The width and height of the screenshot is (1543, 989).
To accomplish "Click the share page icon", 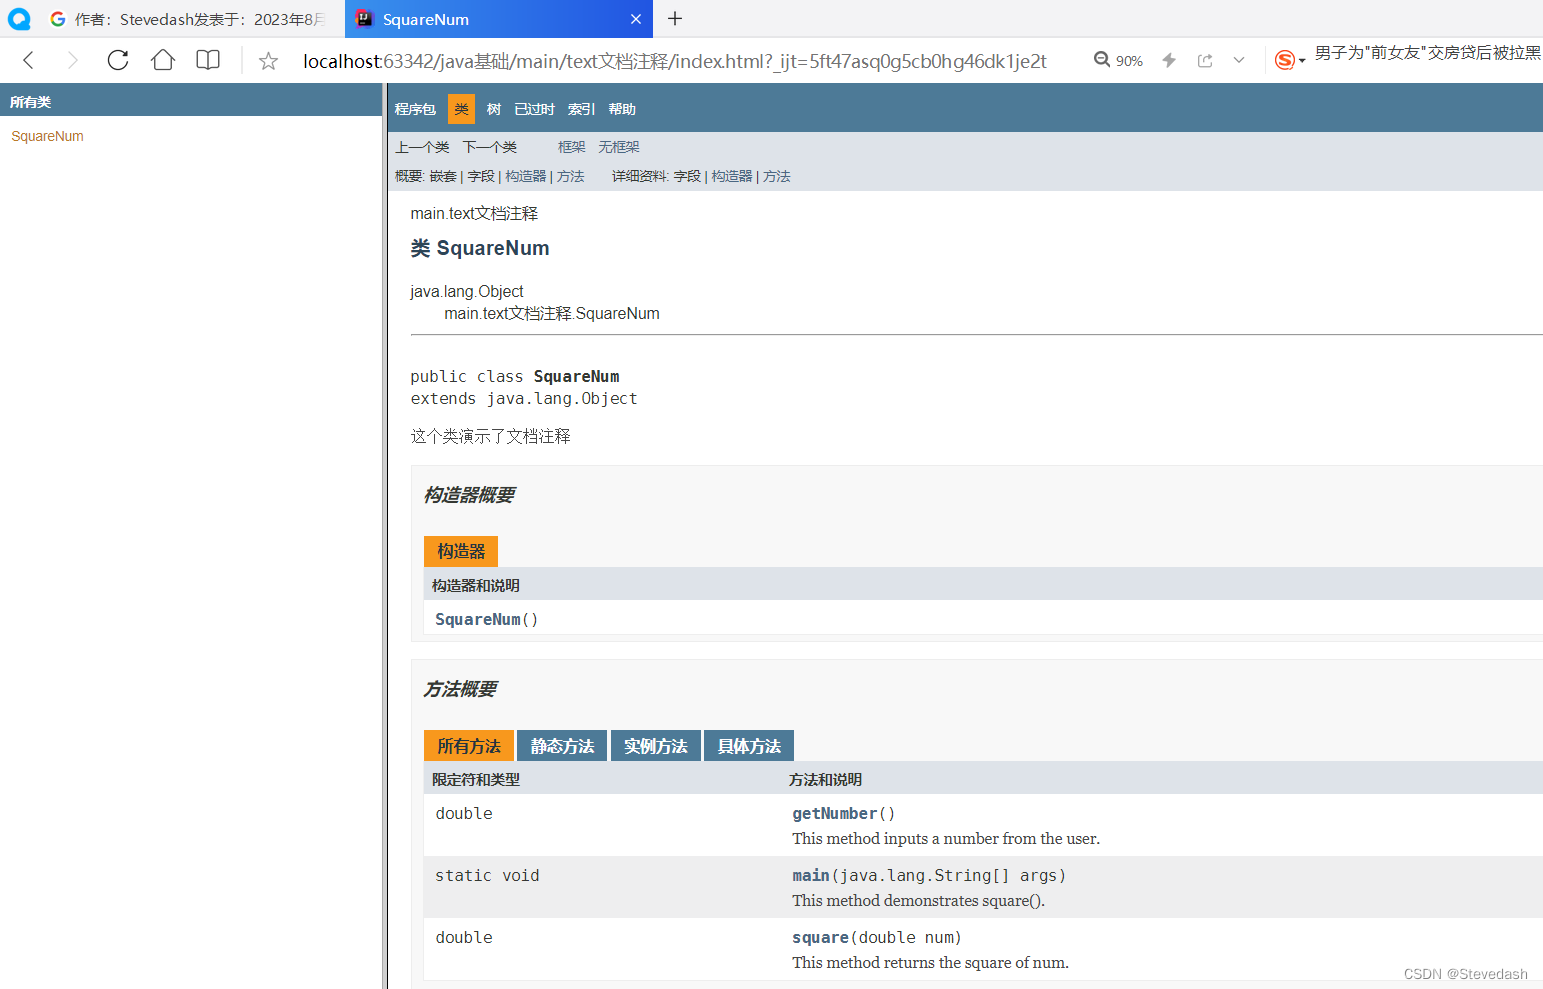I will (x=1205, y=60).
